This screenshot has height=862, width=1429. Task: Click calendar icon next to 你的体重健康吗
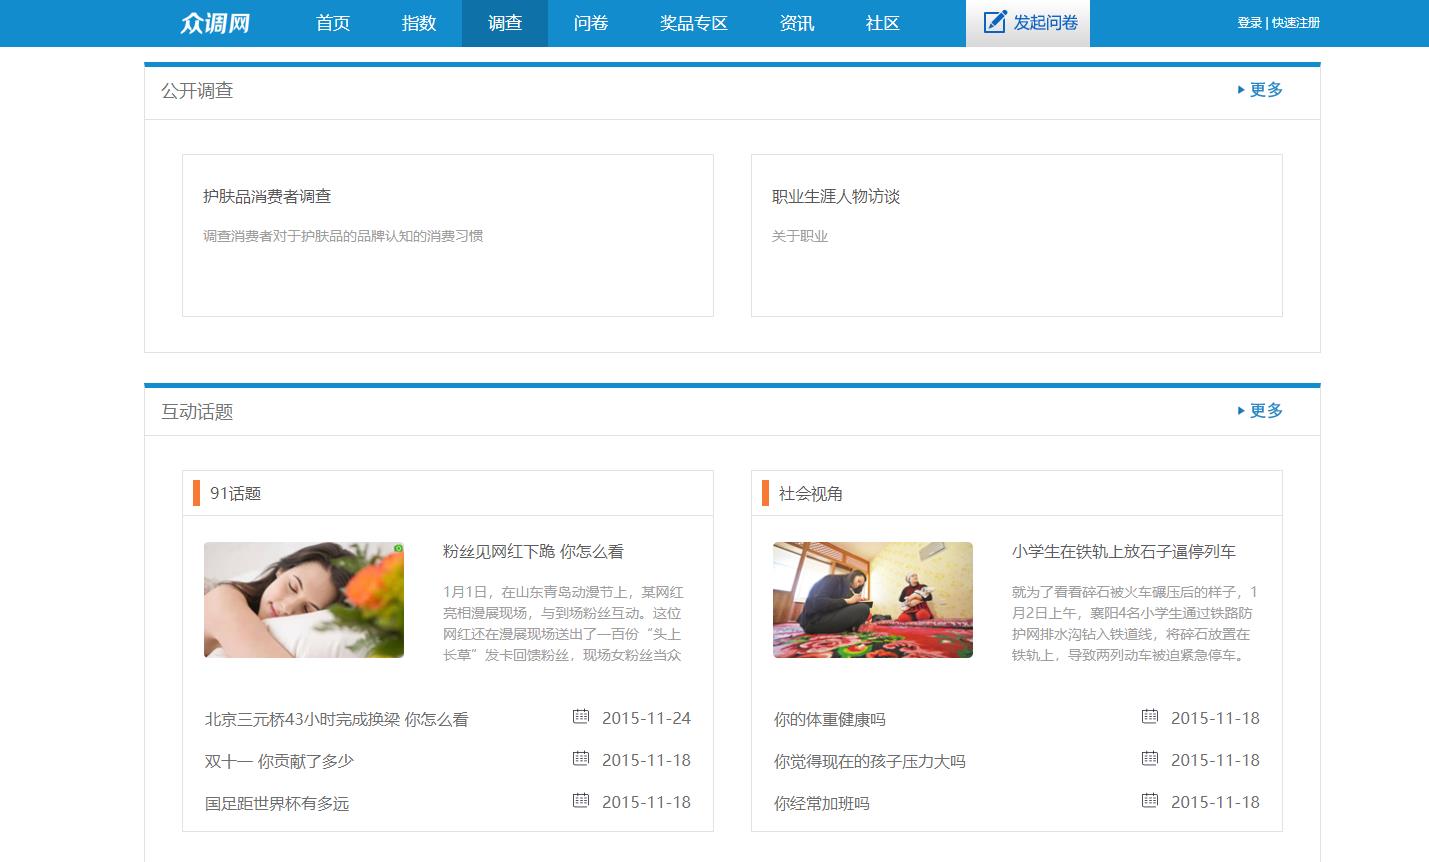[x=1150, y=716]
